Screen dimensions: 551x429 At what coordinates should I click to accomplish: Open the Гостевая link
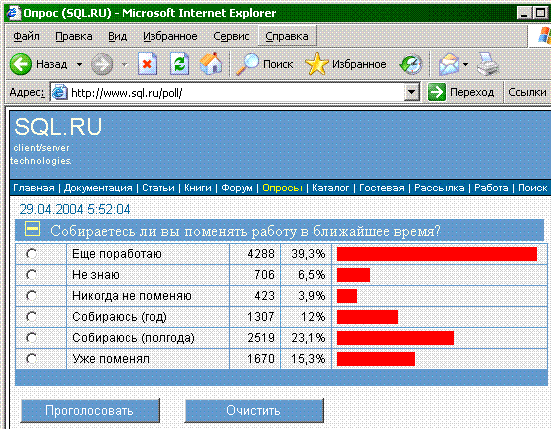tap(382, 188)
